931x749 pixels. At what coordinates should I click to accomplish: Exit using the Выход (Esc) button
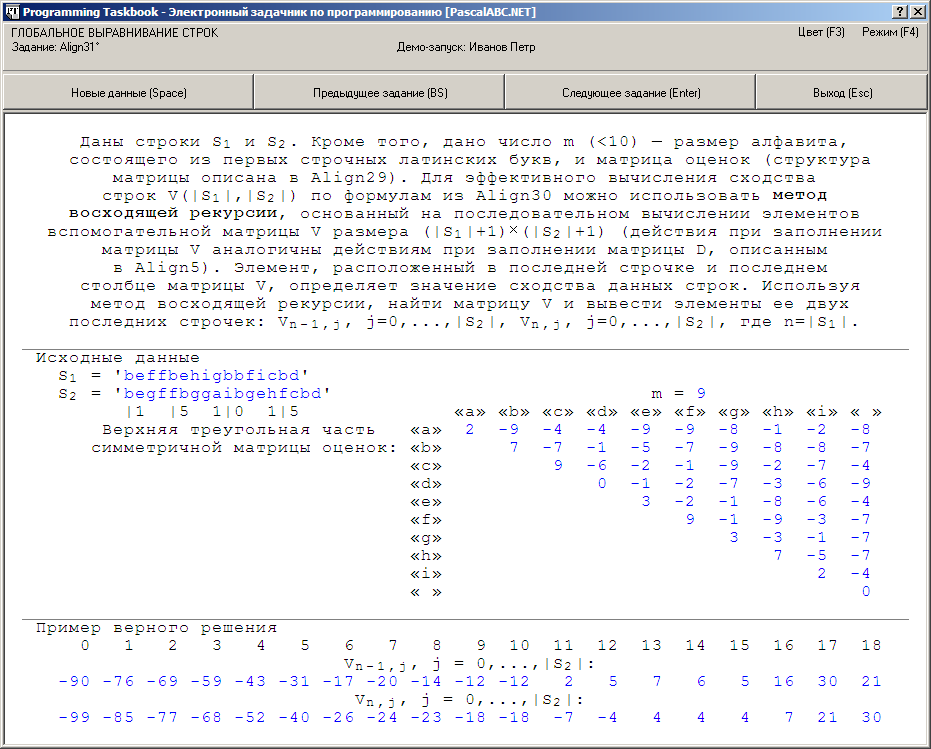tap(842, 93)
